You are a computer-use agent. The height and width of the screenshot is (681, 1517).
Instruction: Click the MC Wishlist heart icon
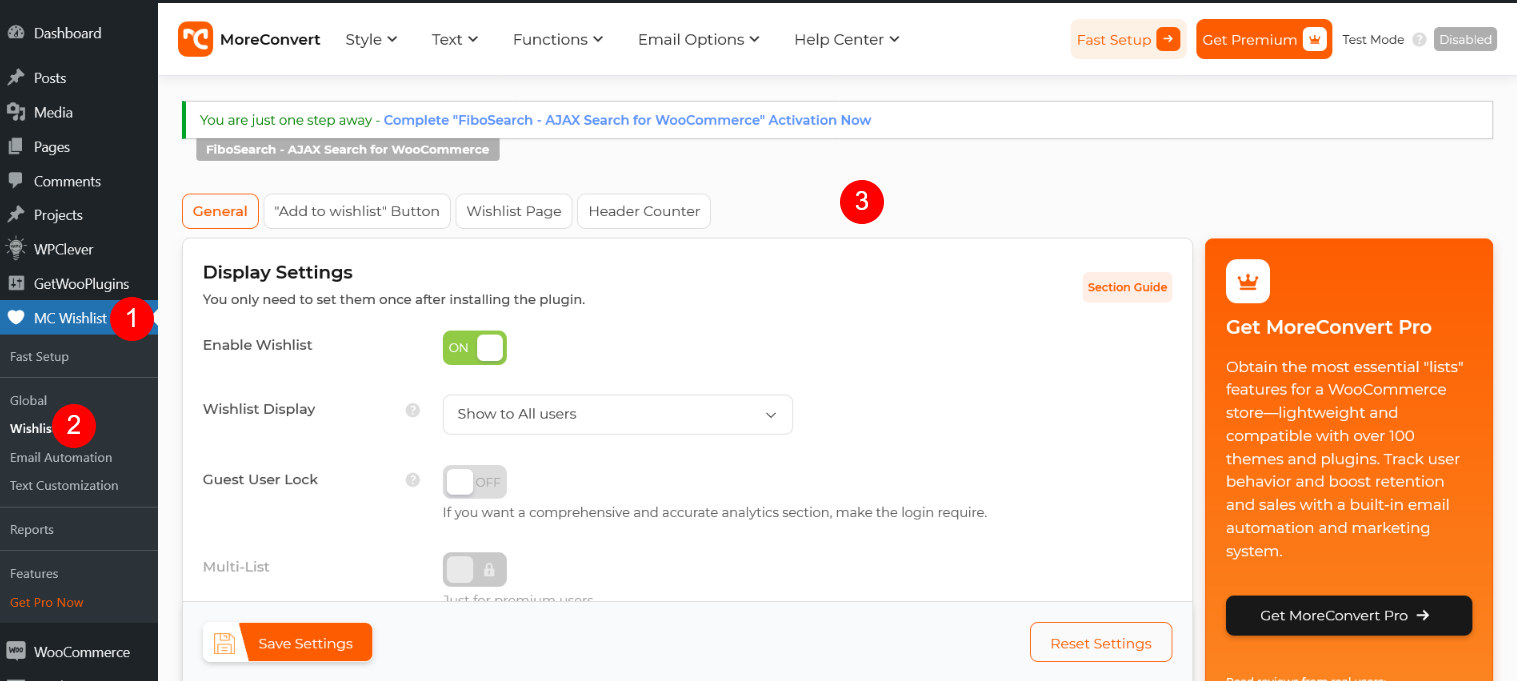15,318
